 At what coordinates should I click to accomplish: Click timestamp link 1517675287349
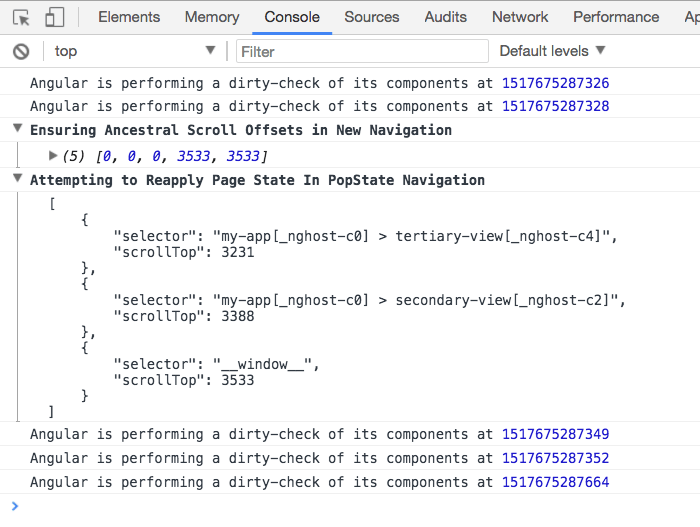pos(555,434)
